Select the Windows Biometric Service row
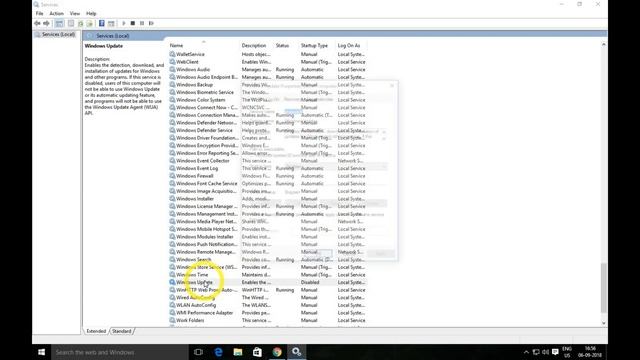The height and width of the screenshot is (360, 640). (267, 92)
